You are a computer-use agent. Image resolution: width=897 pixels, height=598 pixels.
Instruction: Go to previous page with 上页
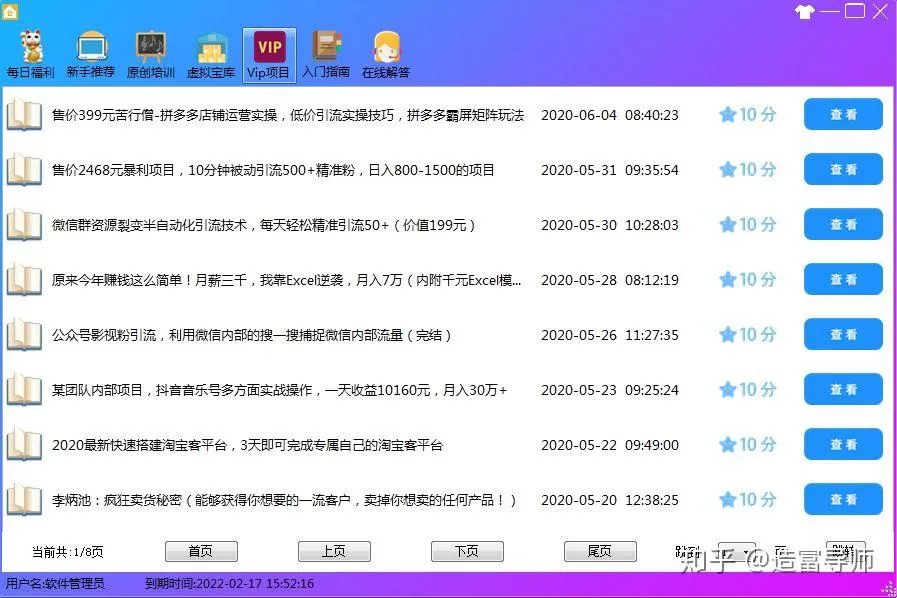point(334,551)
